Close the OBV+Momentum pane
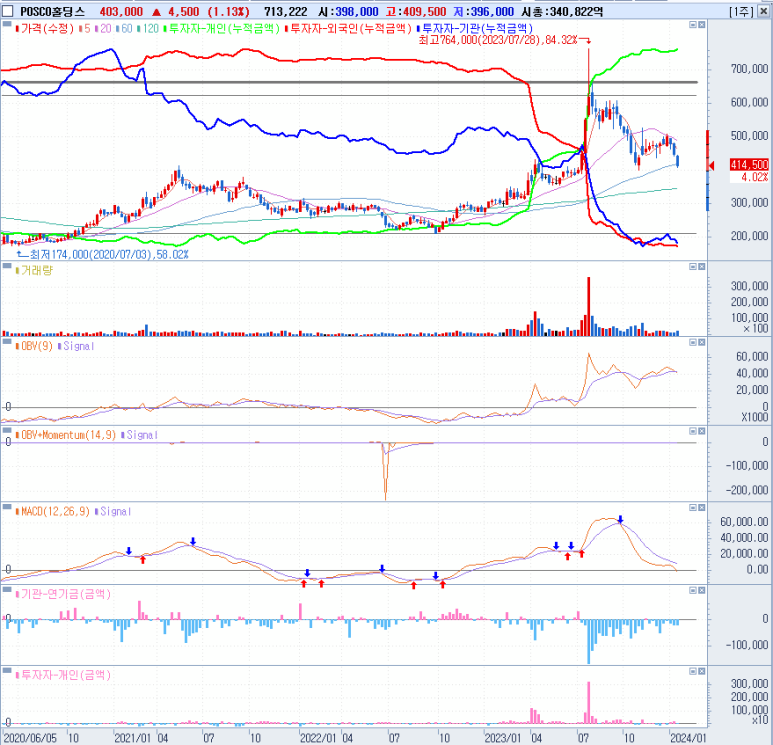The height and width of the screenshot is (745, 773). pos(702,431)
